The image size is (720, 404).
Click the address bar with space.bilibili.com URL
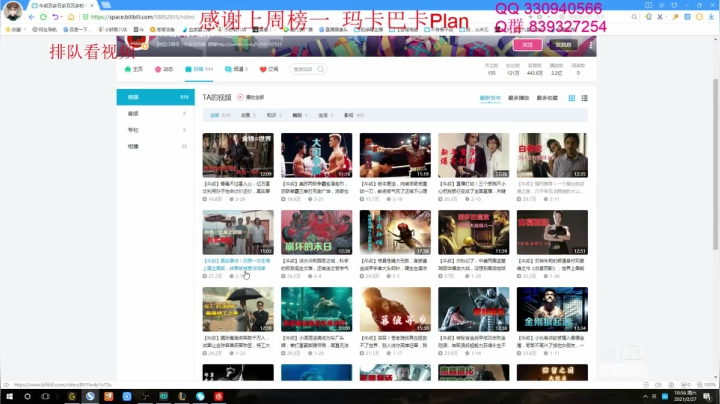(142, 17)
